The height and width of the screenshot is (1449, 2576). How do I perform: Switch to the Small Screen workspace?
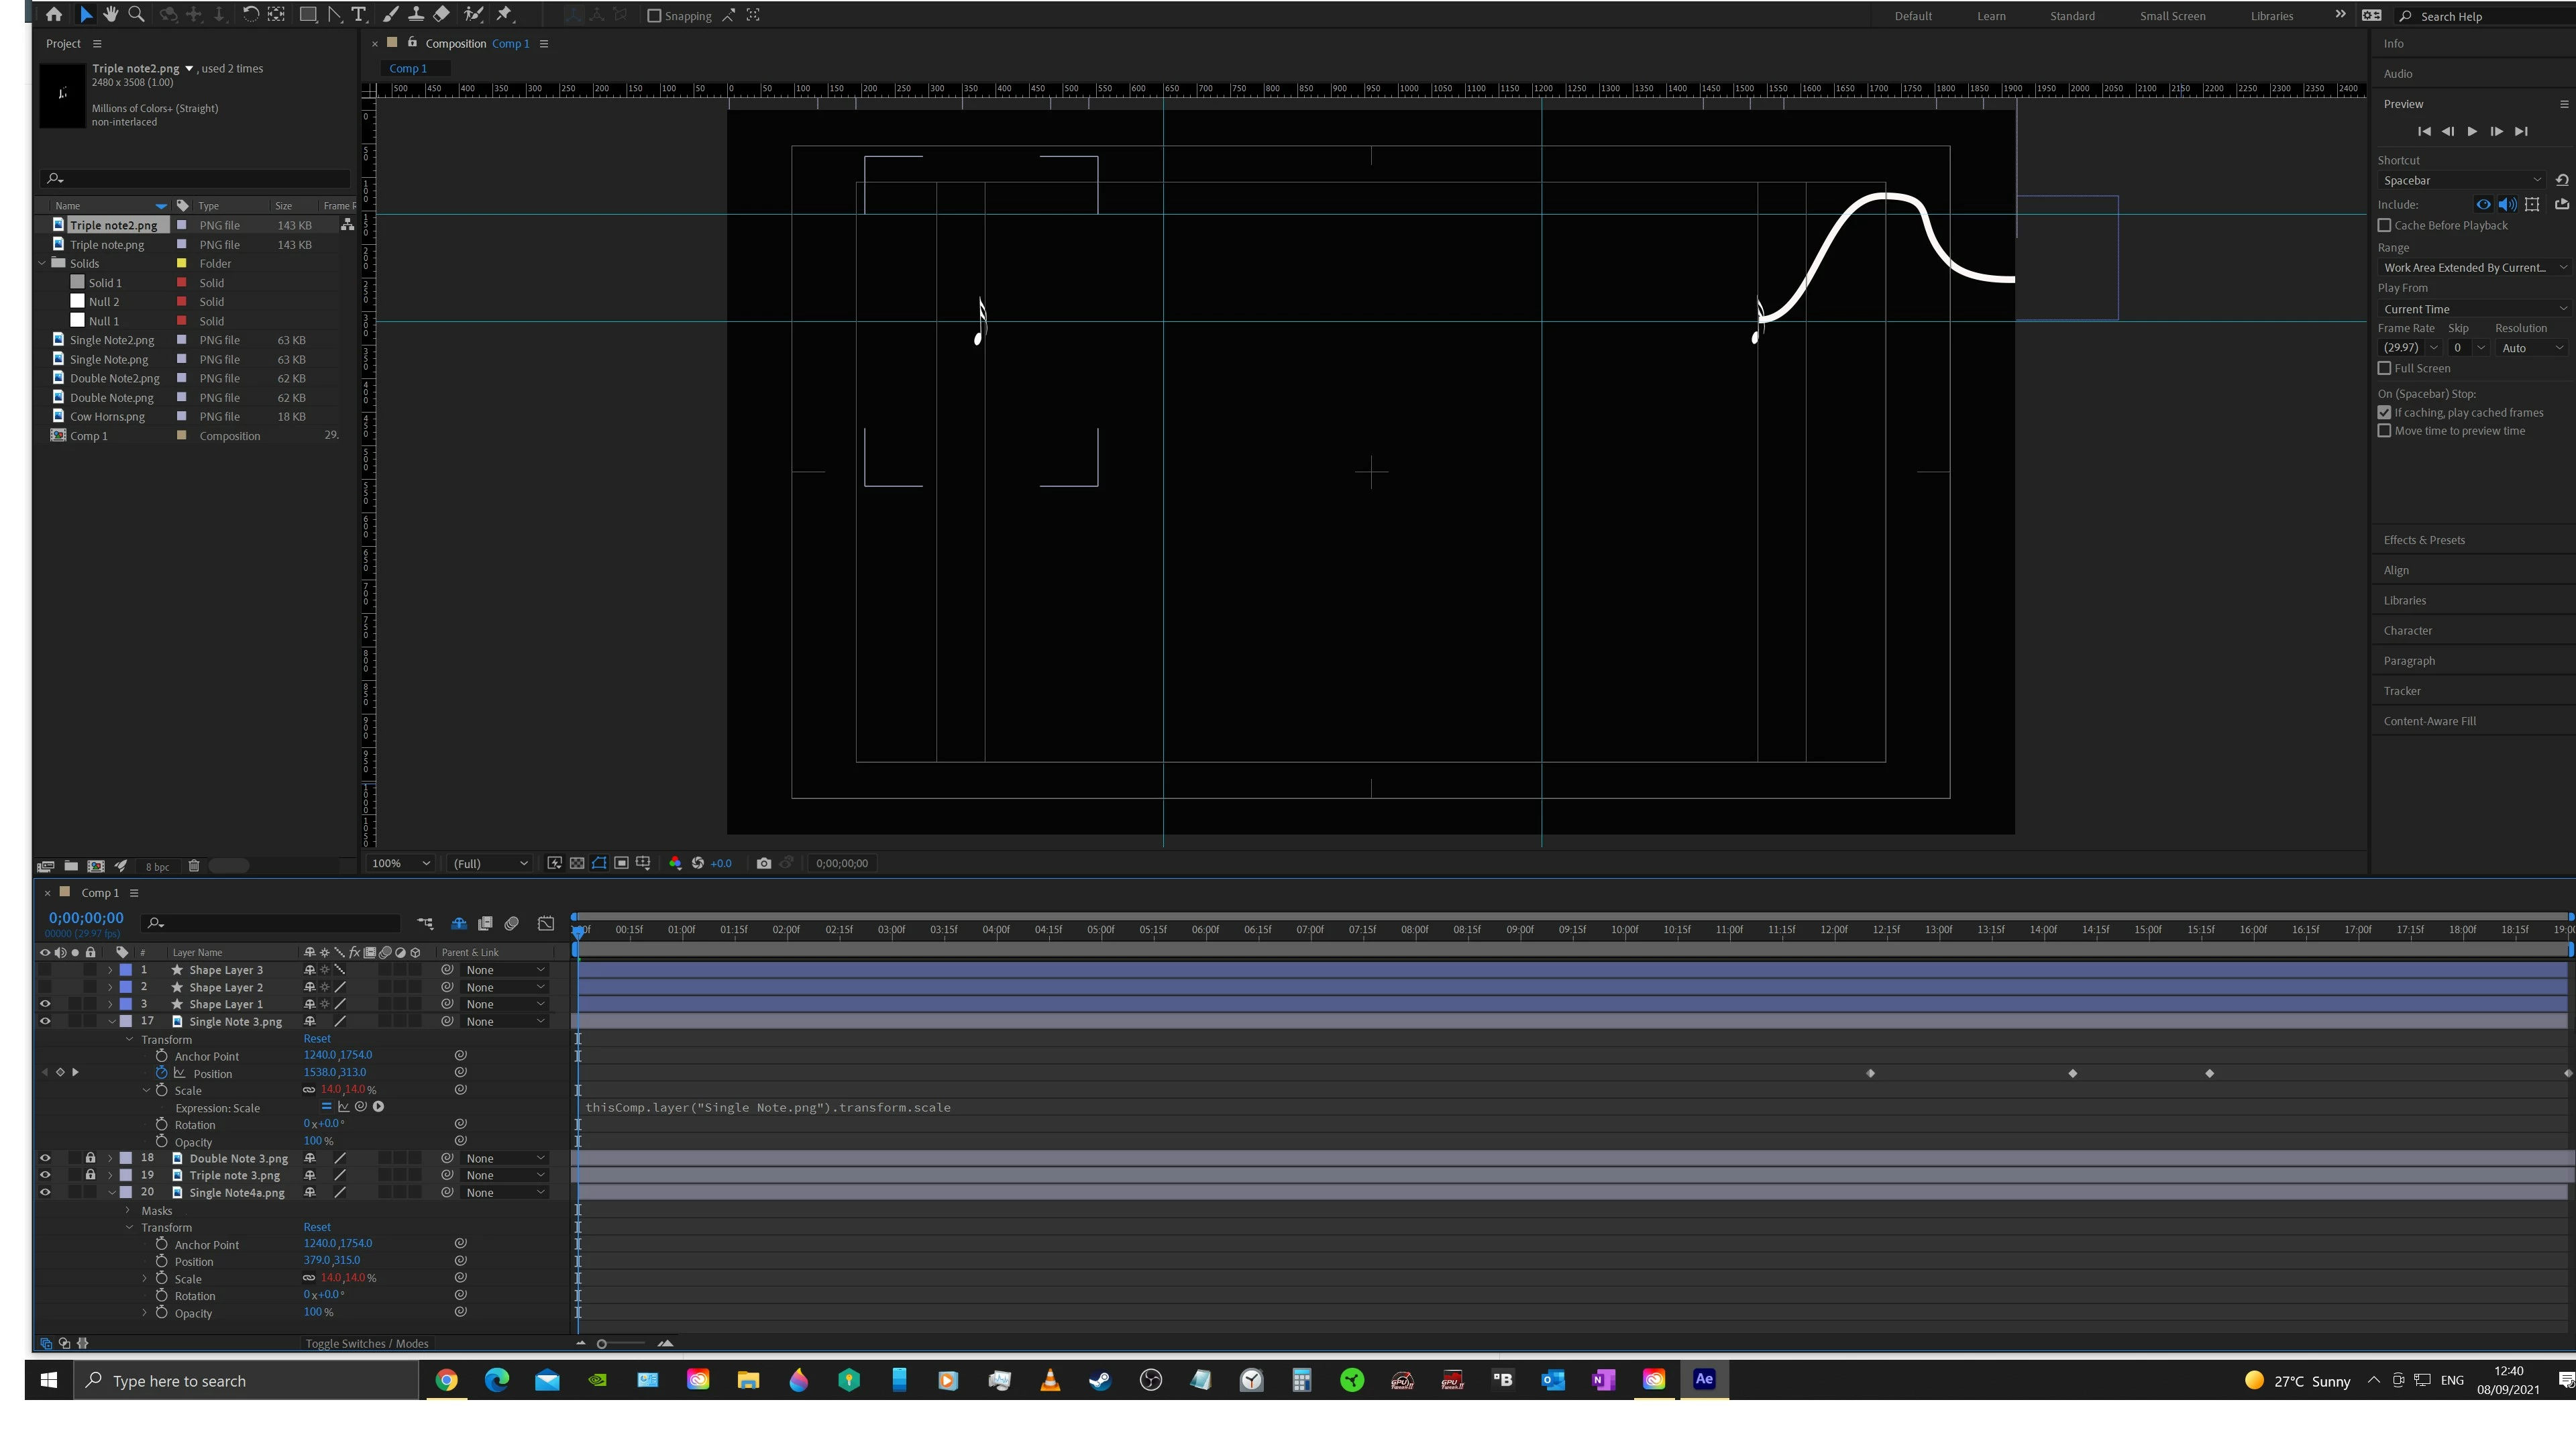[2172, 16]
